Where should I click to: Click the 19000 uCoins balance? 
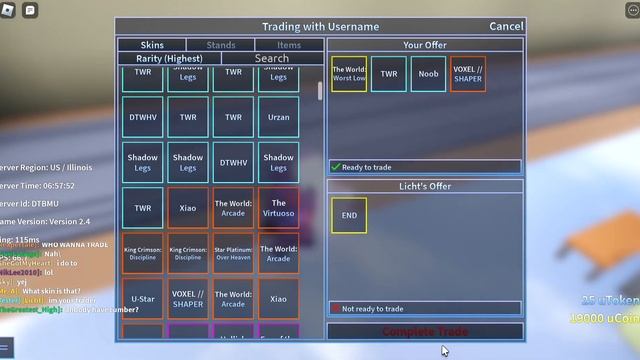(605, 318)
